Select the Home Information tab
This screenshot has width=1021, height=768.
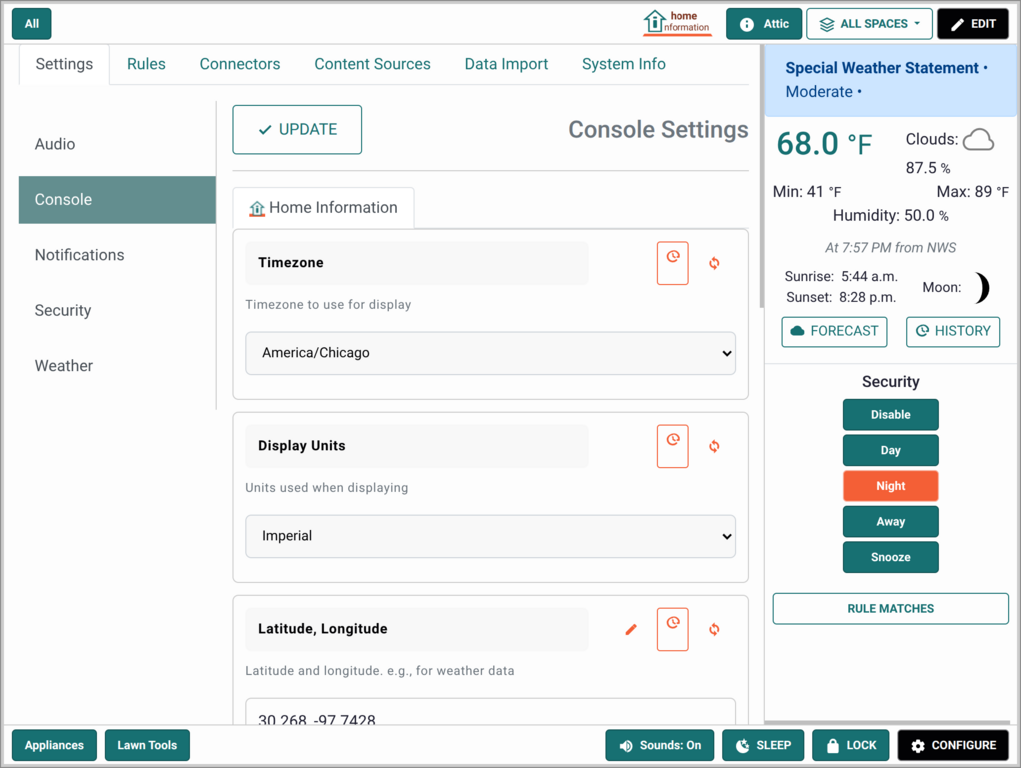(323, 208)
